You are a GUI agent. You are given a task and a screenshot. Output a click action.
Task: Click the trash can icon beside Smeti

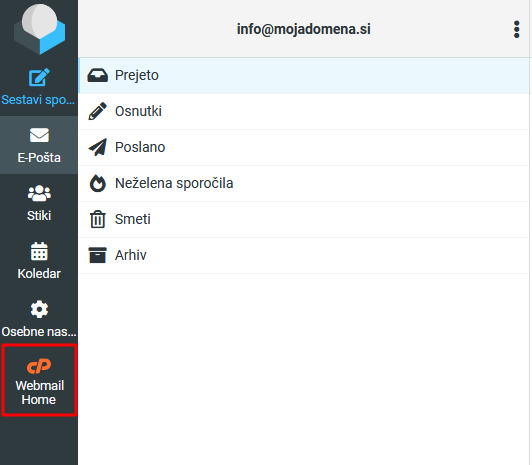(x=98, y=219)
